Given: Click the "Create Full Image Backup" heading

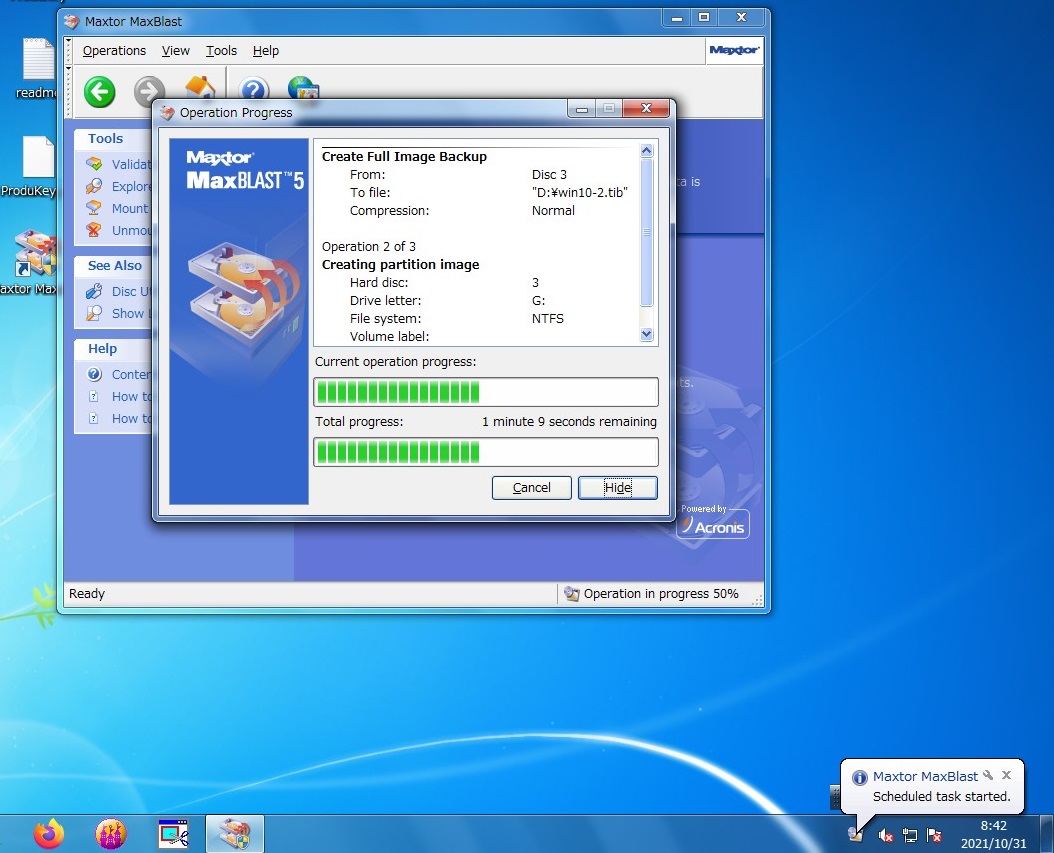Looking at the screenshot, I should pos(404,156).
